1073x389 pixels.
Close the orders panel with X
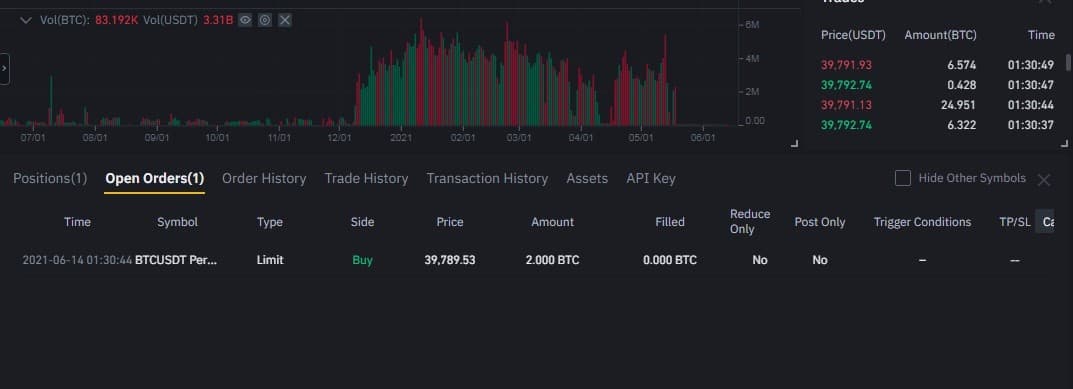coord(1044,180)
